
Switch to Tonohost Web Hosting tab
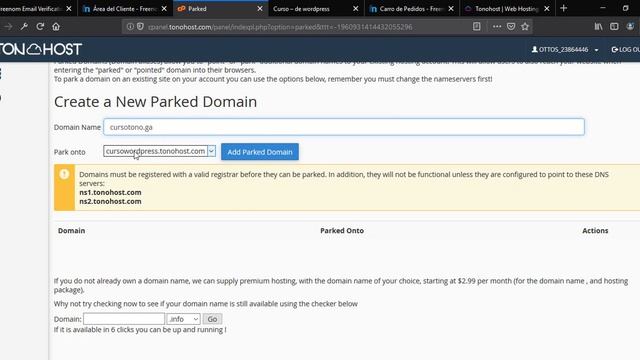[x=507, y=9]
